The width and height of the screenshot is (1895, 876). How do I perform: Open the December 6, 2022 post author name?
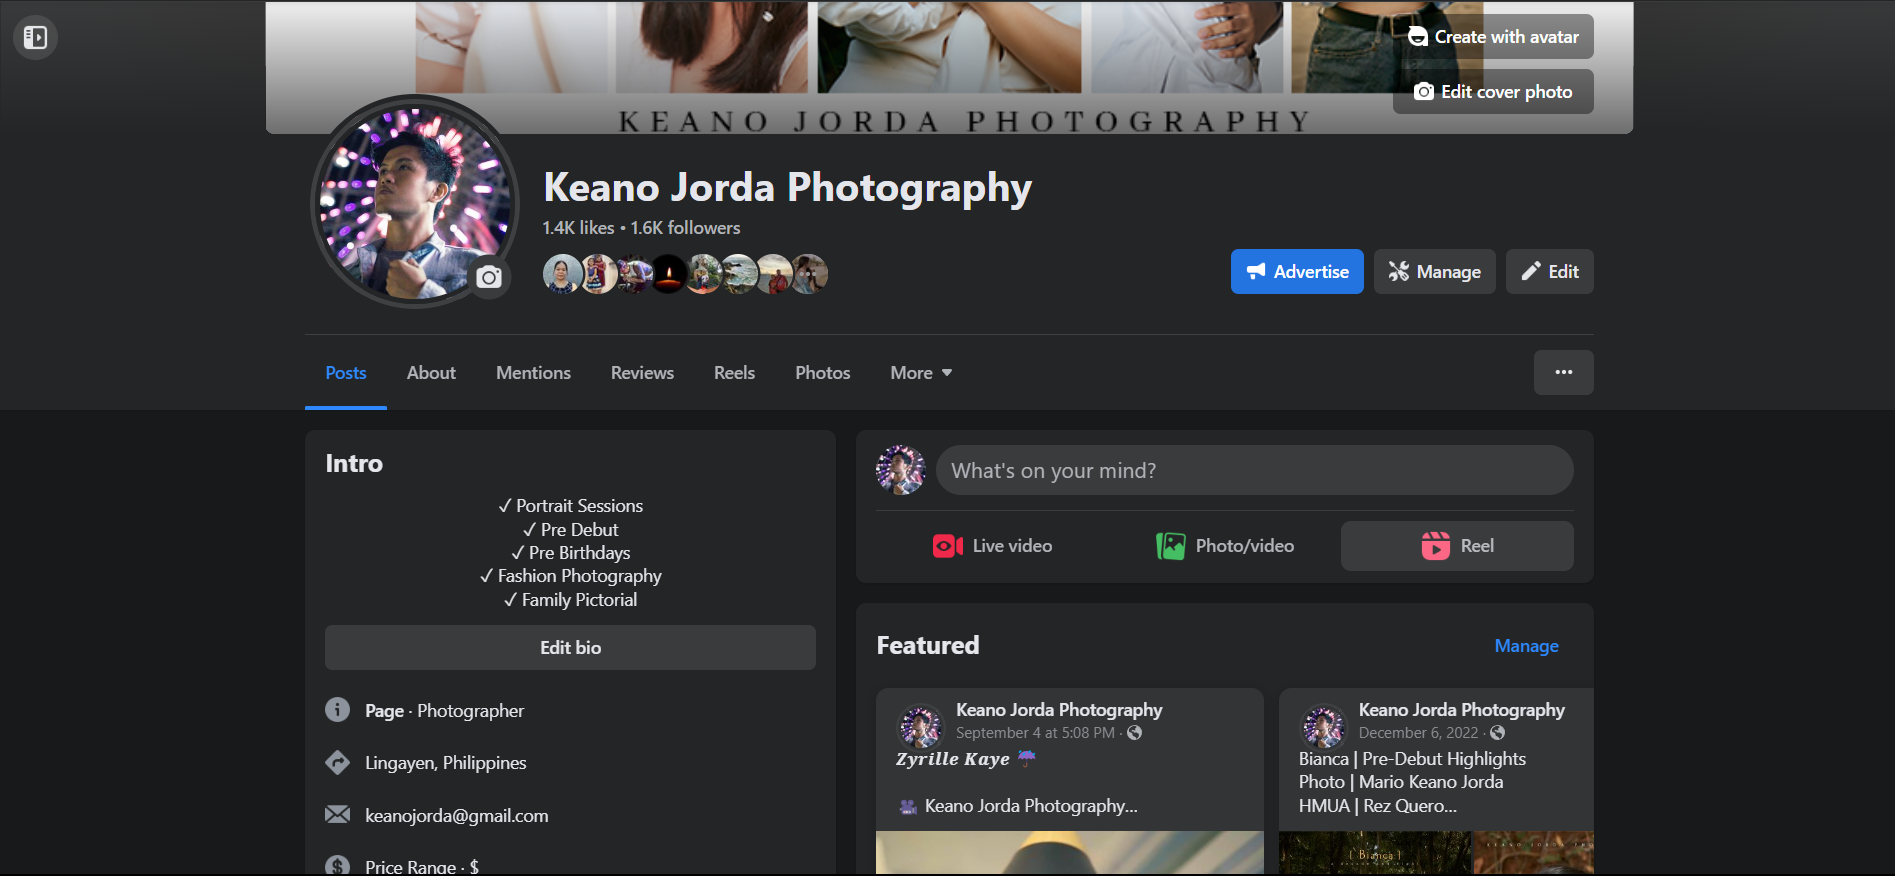click(x=1461, y=710)
